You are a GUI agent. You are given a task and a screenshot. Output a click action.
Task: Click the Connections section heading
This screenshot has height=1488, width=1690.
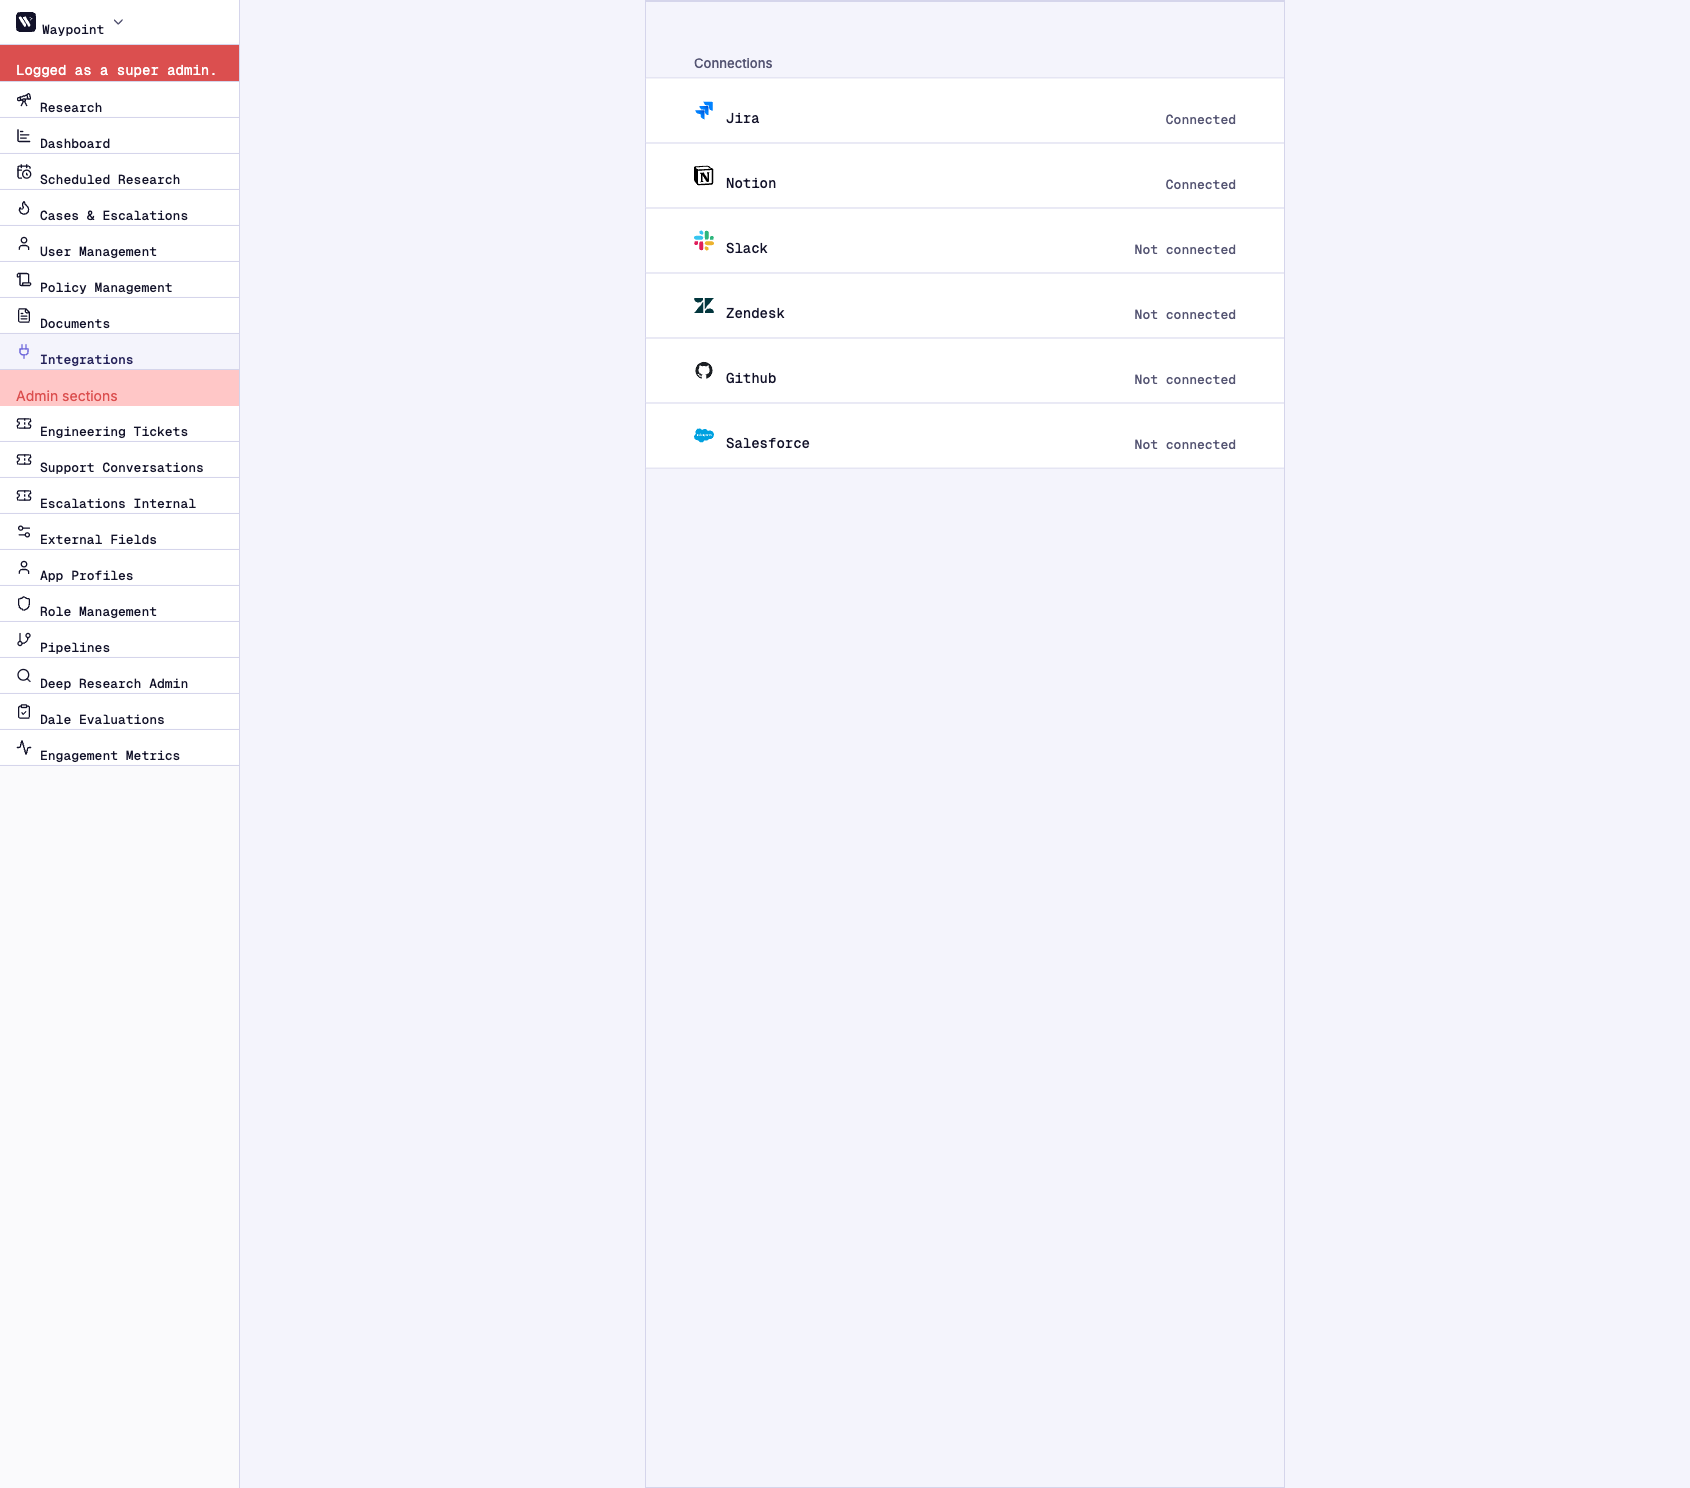[733, 63]
